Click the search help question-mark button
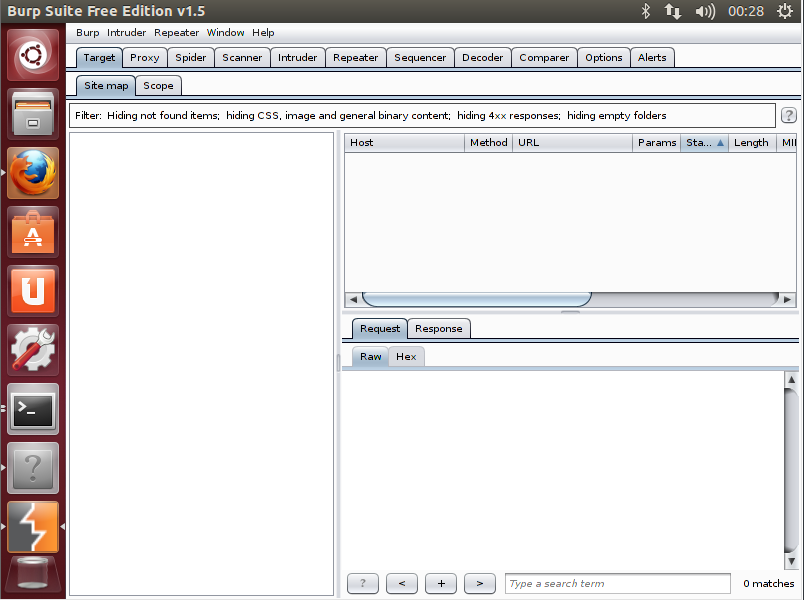The width and height of the screenshot is (804, 602). tap(363, 584)
